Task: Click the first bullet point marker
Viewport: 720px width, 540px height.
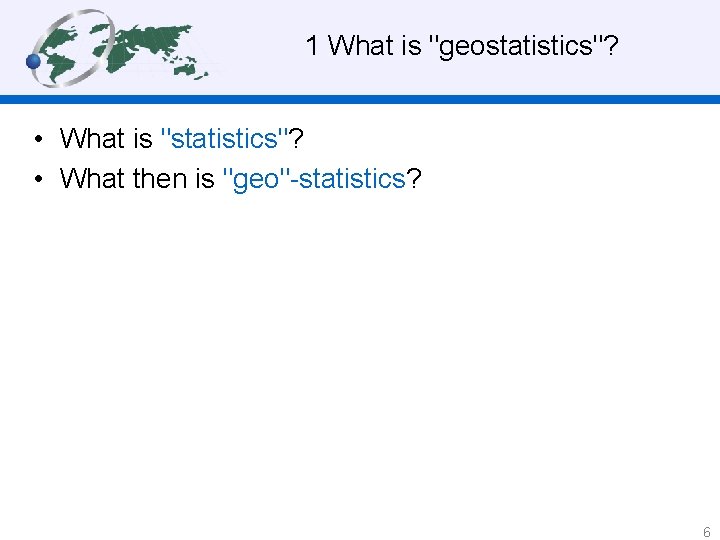Action: pos(36,139)
